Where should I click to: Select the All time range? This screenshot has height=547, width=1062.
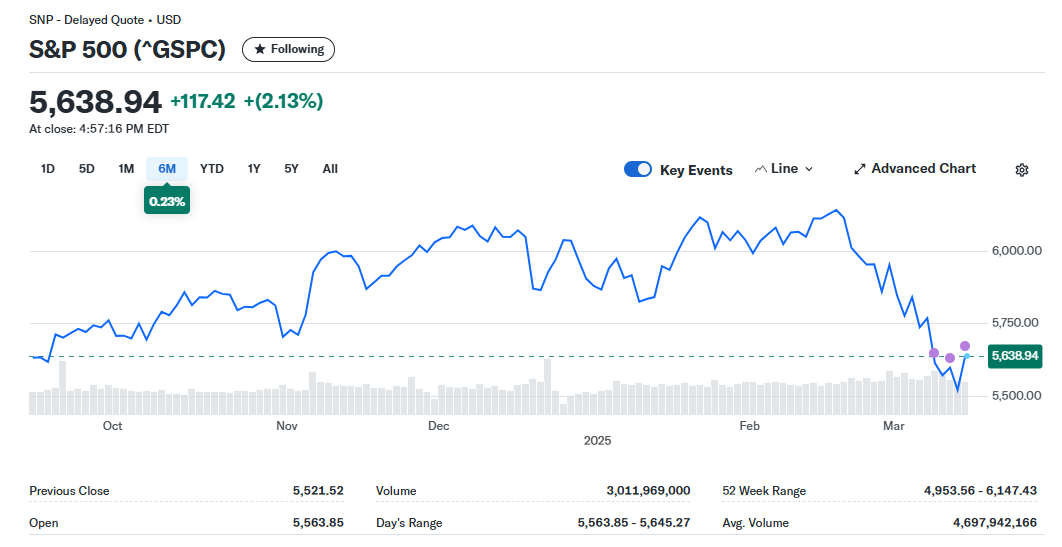pos(330,169)
